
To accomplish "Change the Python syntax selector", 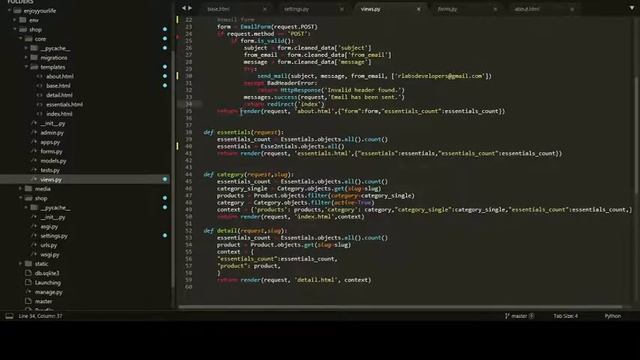I will [612, 316].
